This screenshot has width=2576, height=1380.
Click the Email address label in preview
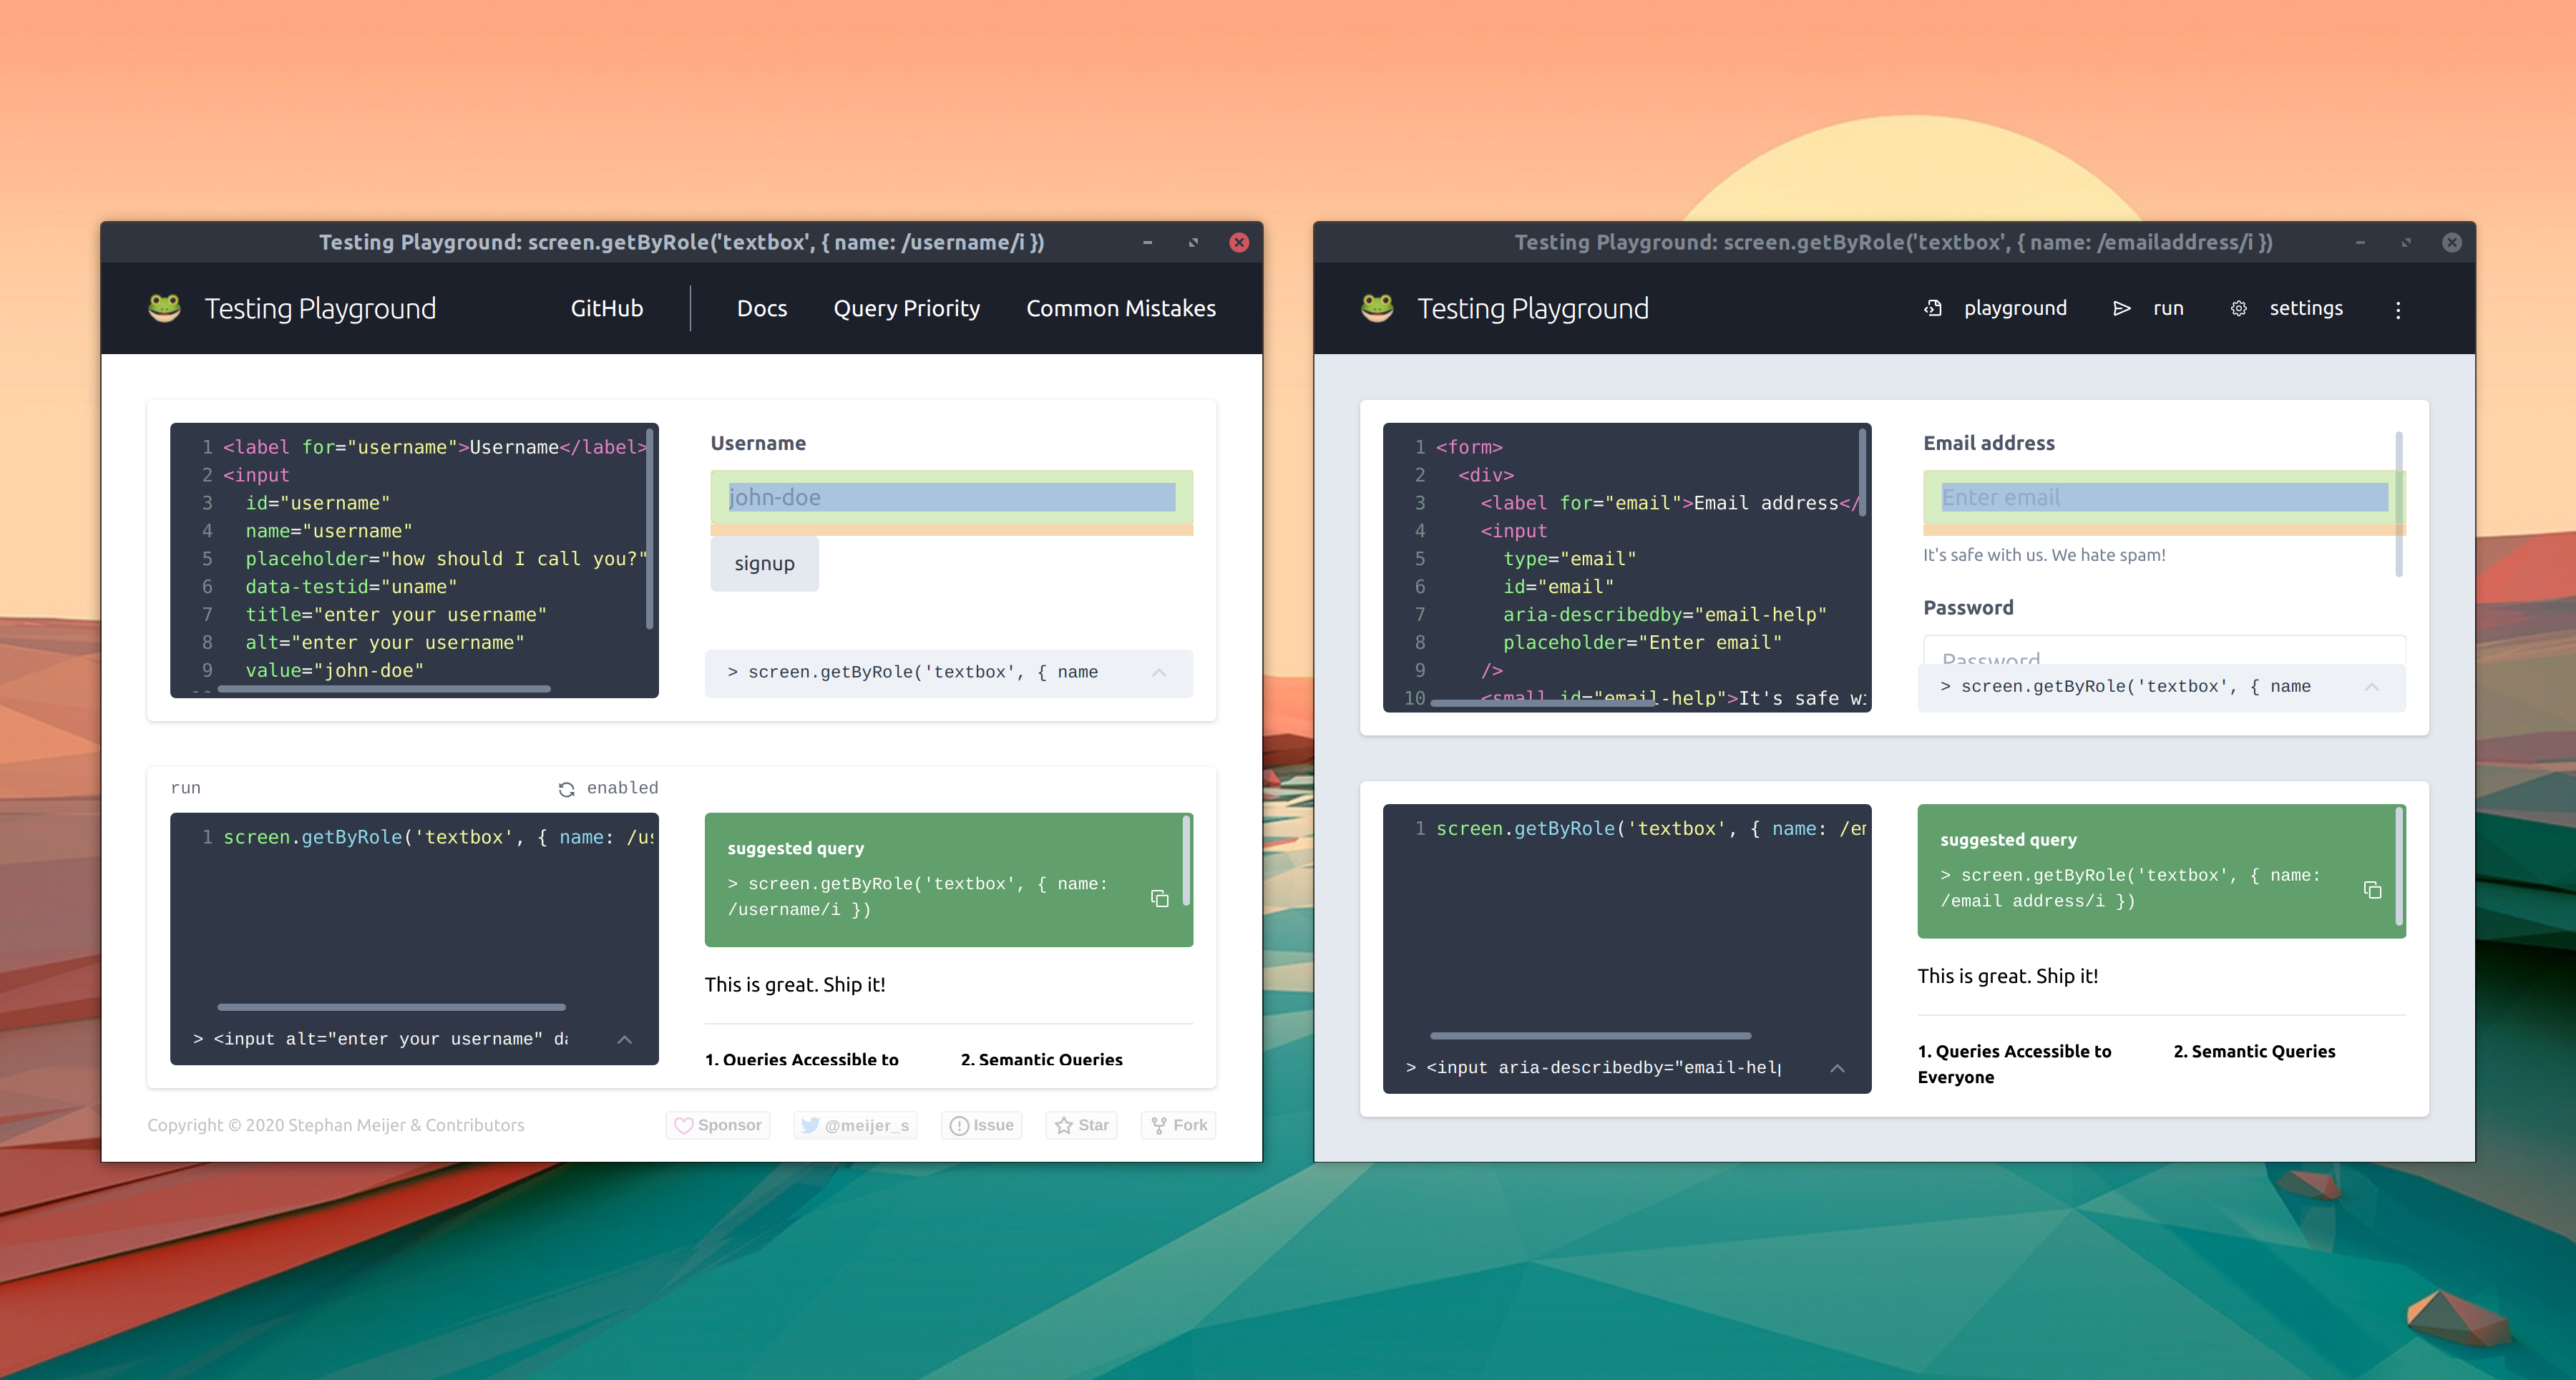click(x=1989, y=443)
